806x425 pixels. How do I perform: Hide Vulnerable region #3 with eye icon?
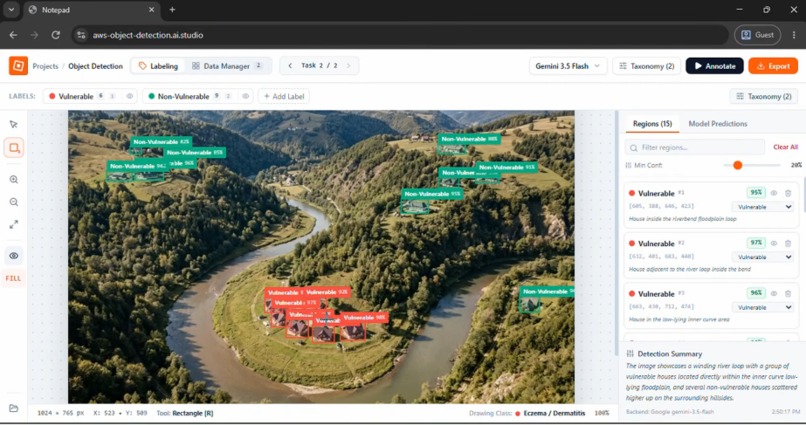point(774,293)
